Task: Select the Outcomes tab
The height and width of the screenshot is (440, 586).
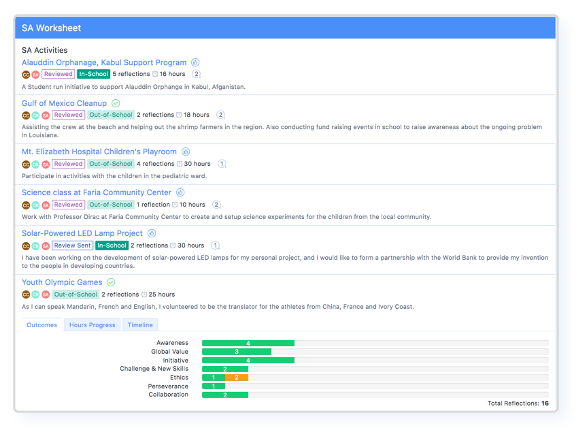Action: 42,325
